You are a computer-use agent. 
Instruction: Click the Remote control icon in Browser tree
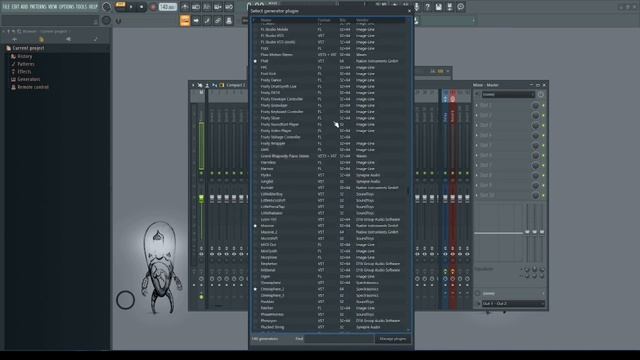point(13,87)
